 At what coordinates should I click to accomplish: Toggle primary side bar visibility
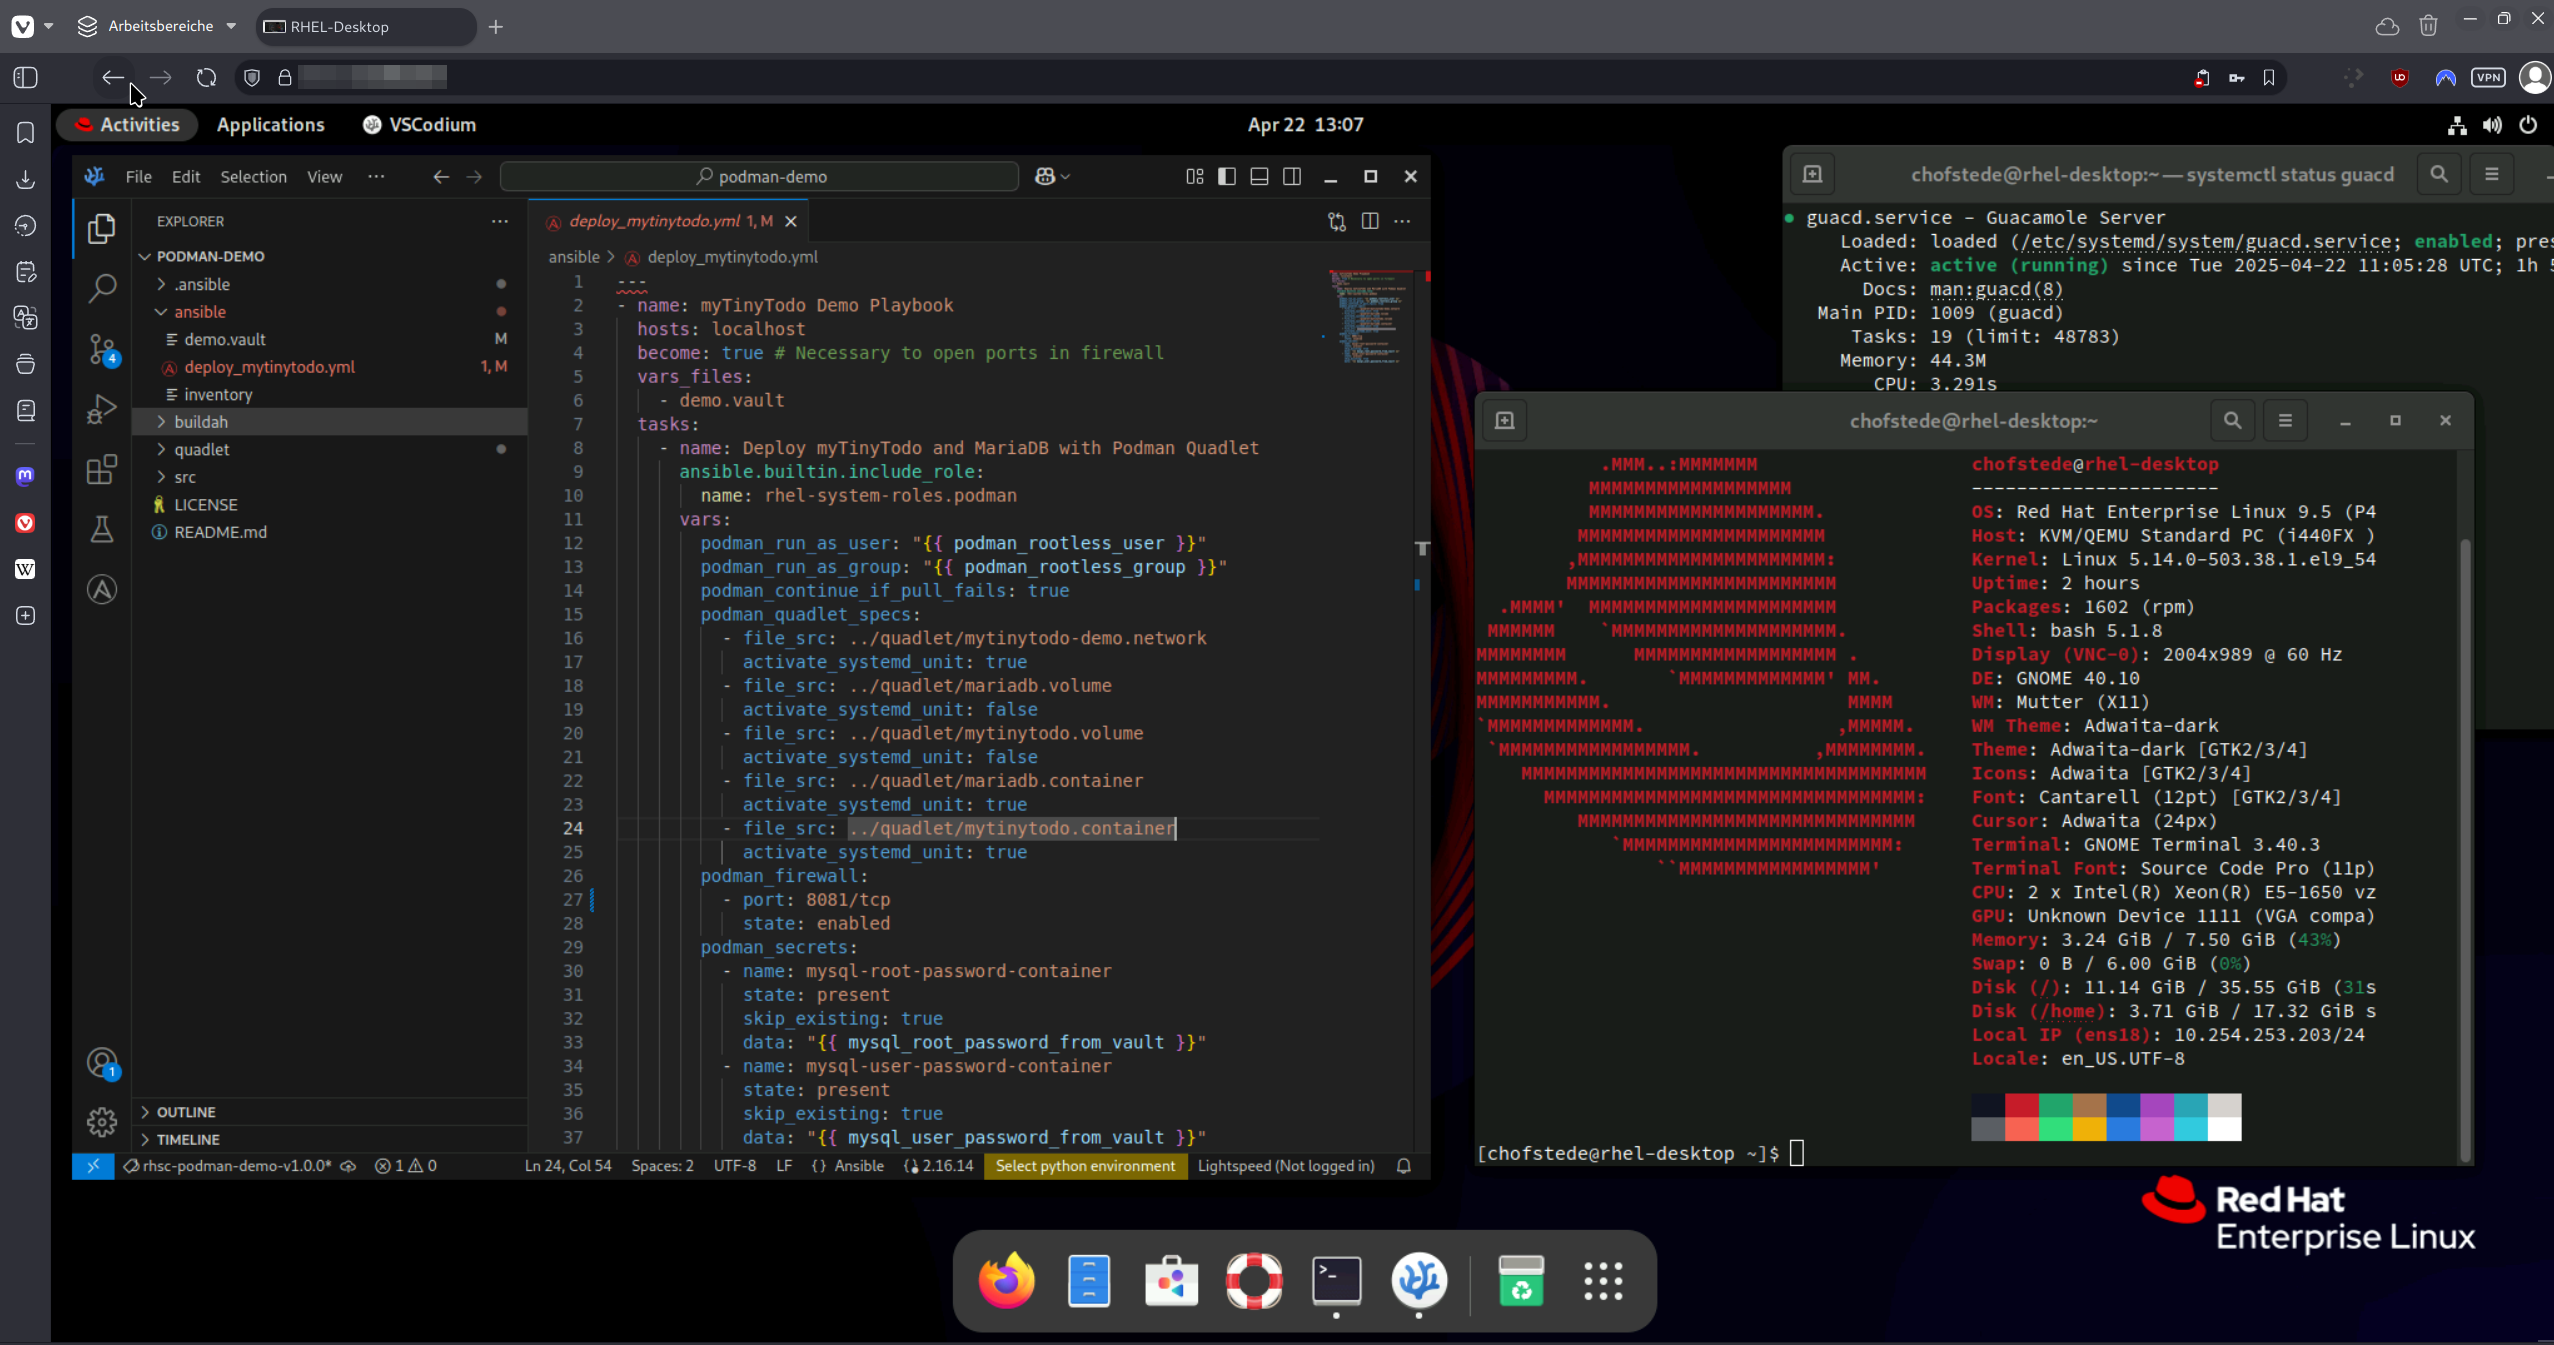click(1226, 177)
